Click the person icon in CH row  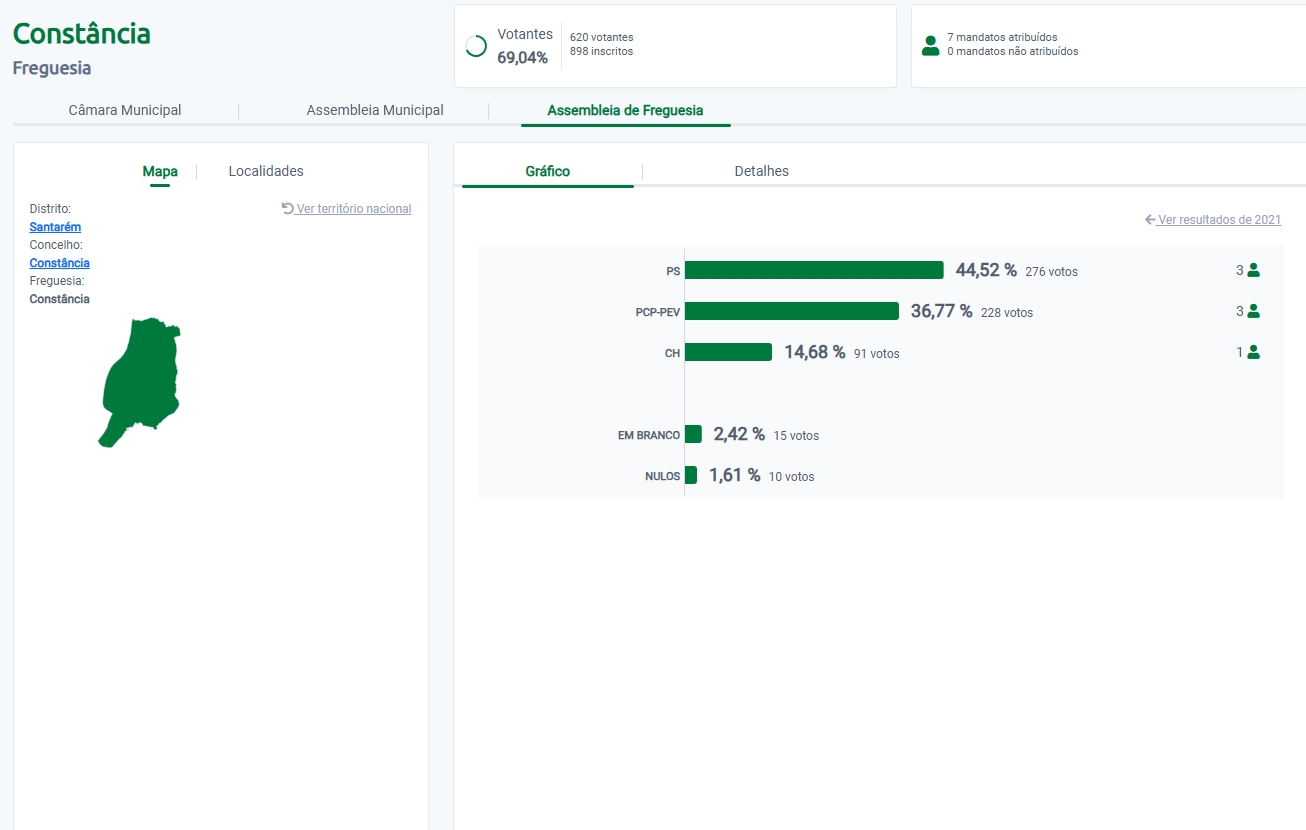point(1253,352)
